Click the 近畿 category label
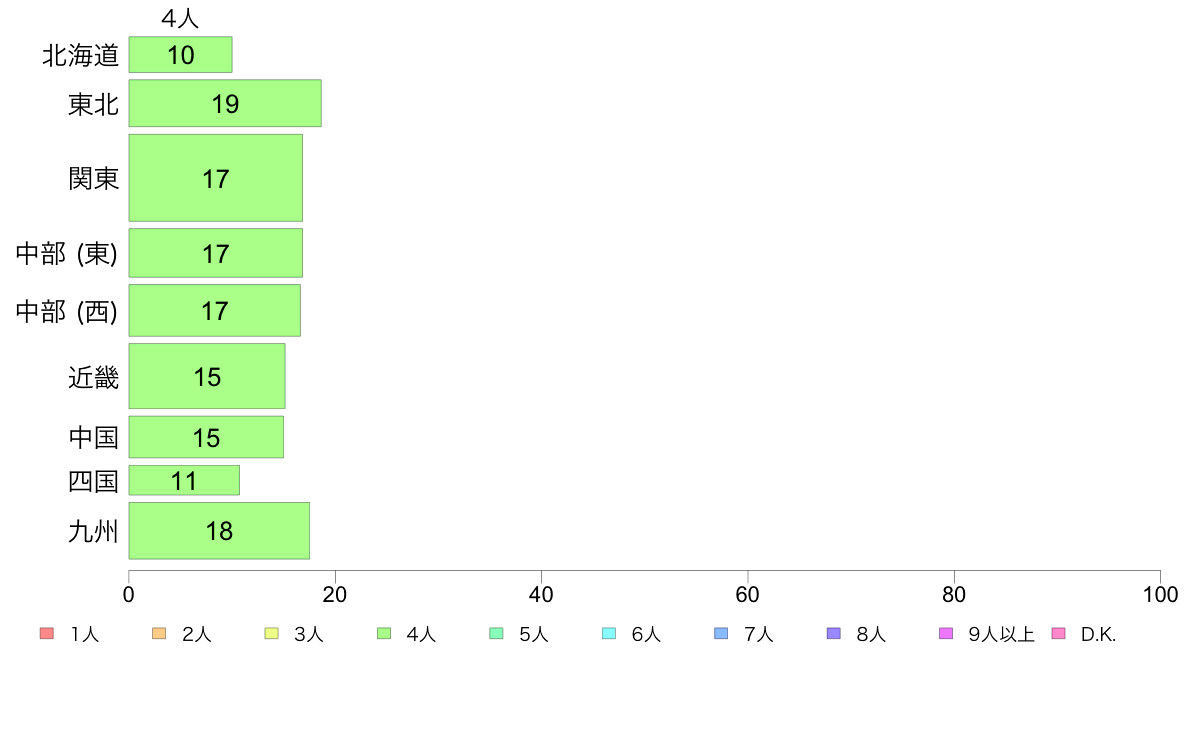This screenshot has height=736, width=1188. point(93,377)
